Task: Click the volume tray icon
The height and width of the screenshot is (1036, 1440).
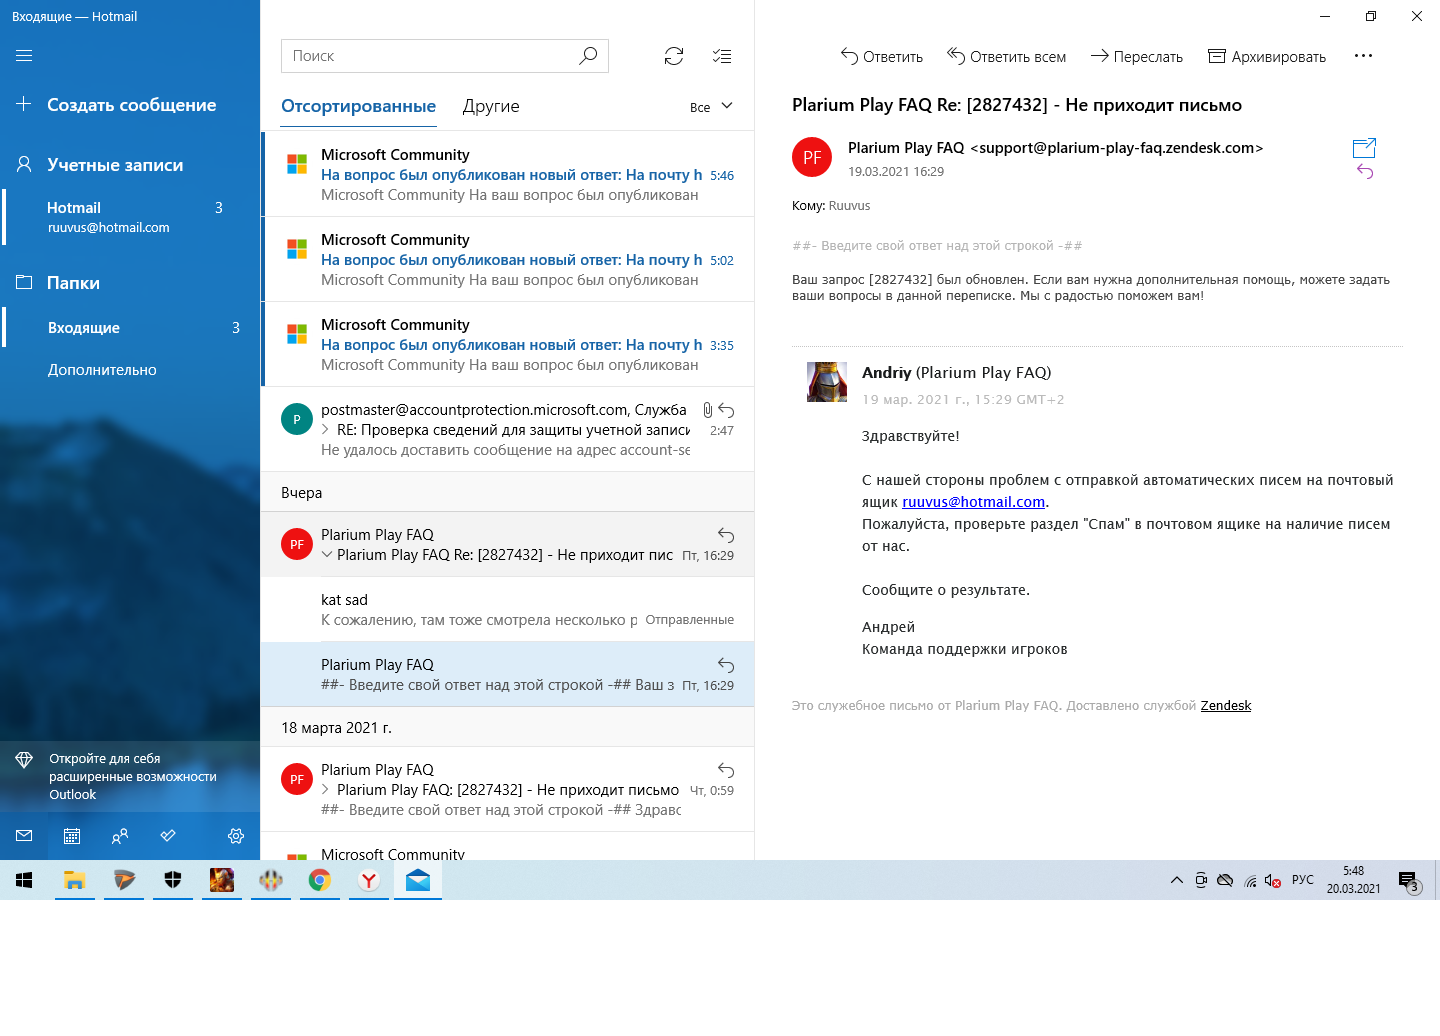Action: (1272, 880)
